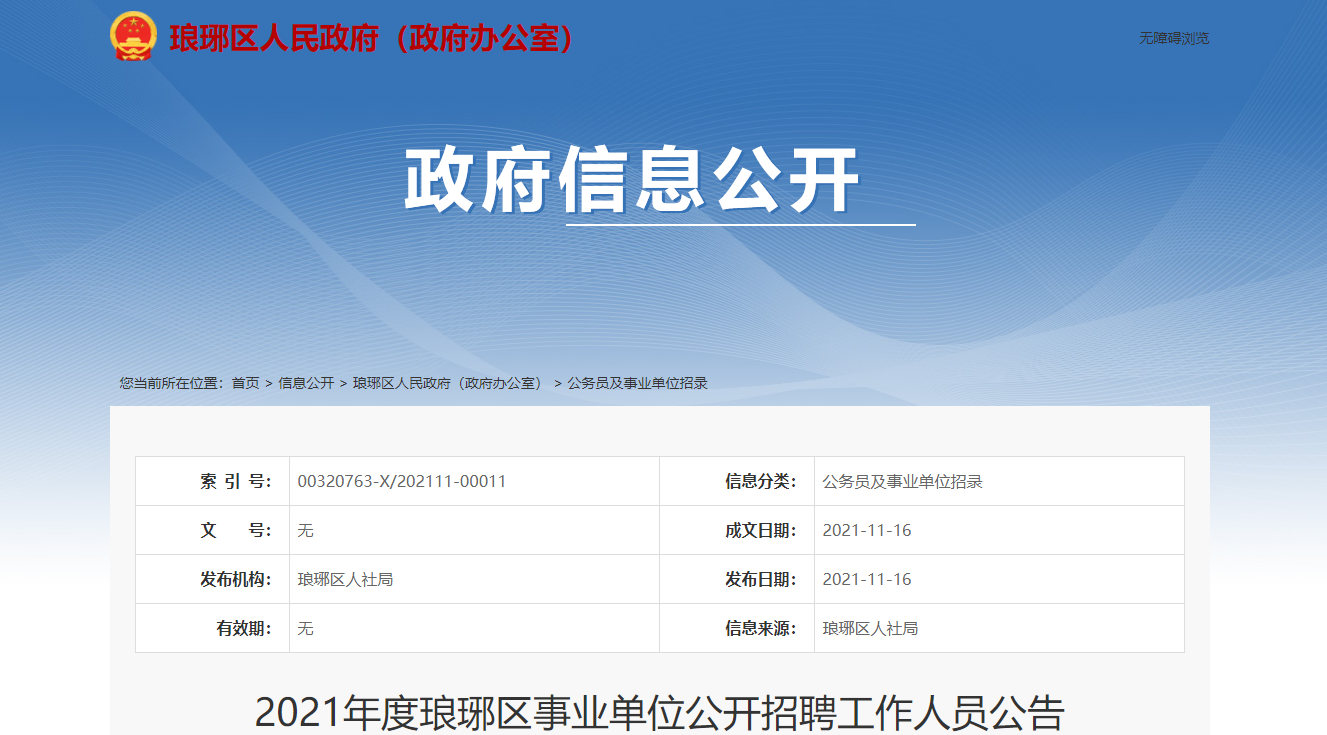Click the 有效期 label
This screenshot has height=735, width=1327.
click(x=244, y=628)
